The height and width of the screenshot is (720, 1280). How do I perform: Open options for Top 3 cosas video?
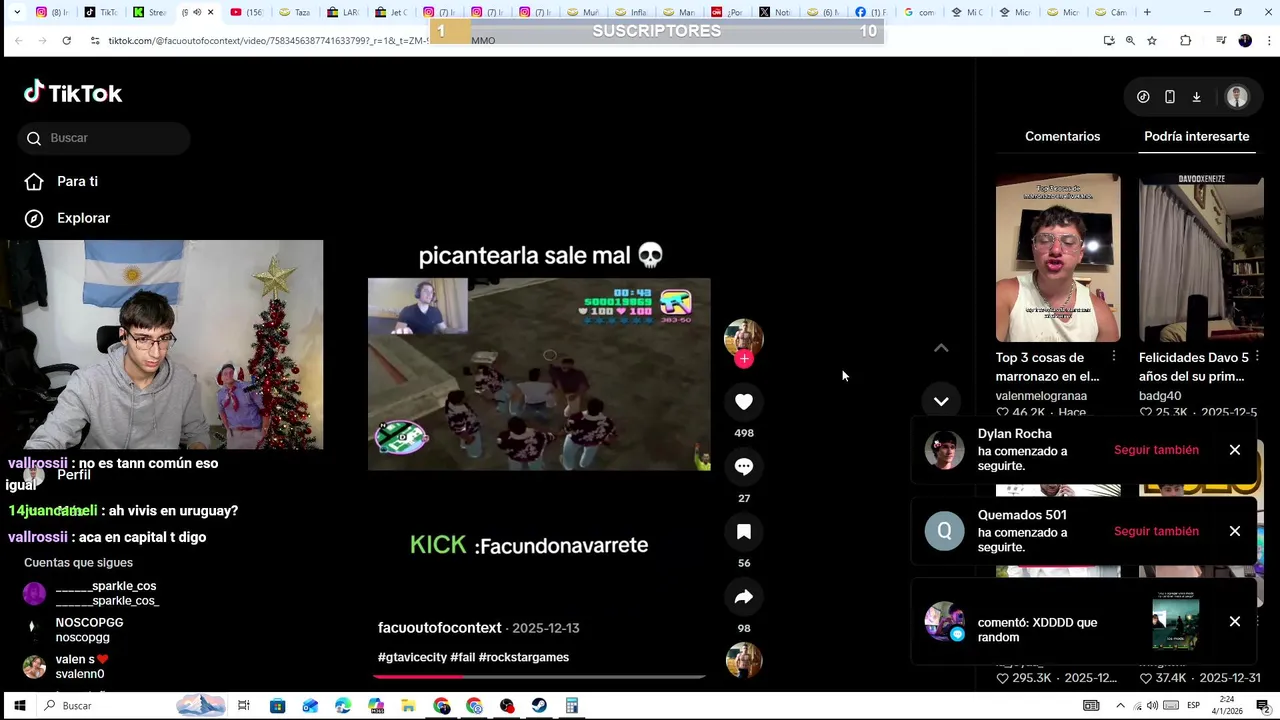pyautogui.click(x=1114, y=357)
